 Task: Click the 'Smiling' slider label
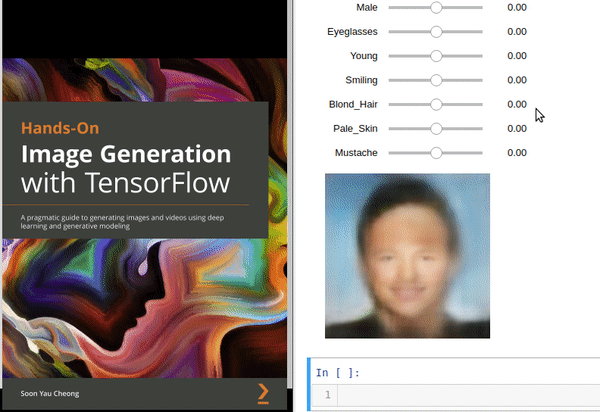361,80
